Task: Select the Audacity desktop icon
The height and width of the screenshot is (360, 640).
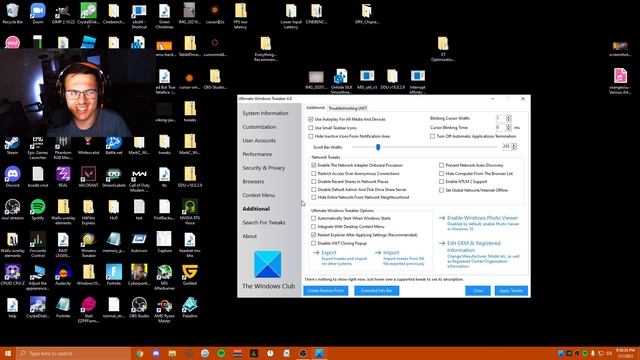Action: 63,275
